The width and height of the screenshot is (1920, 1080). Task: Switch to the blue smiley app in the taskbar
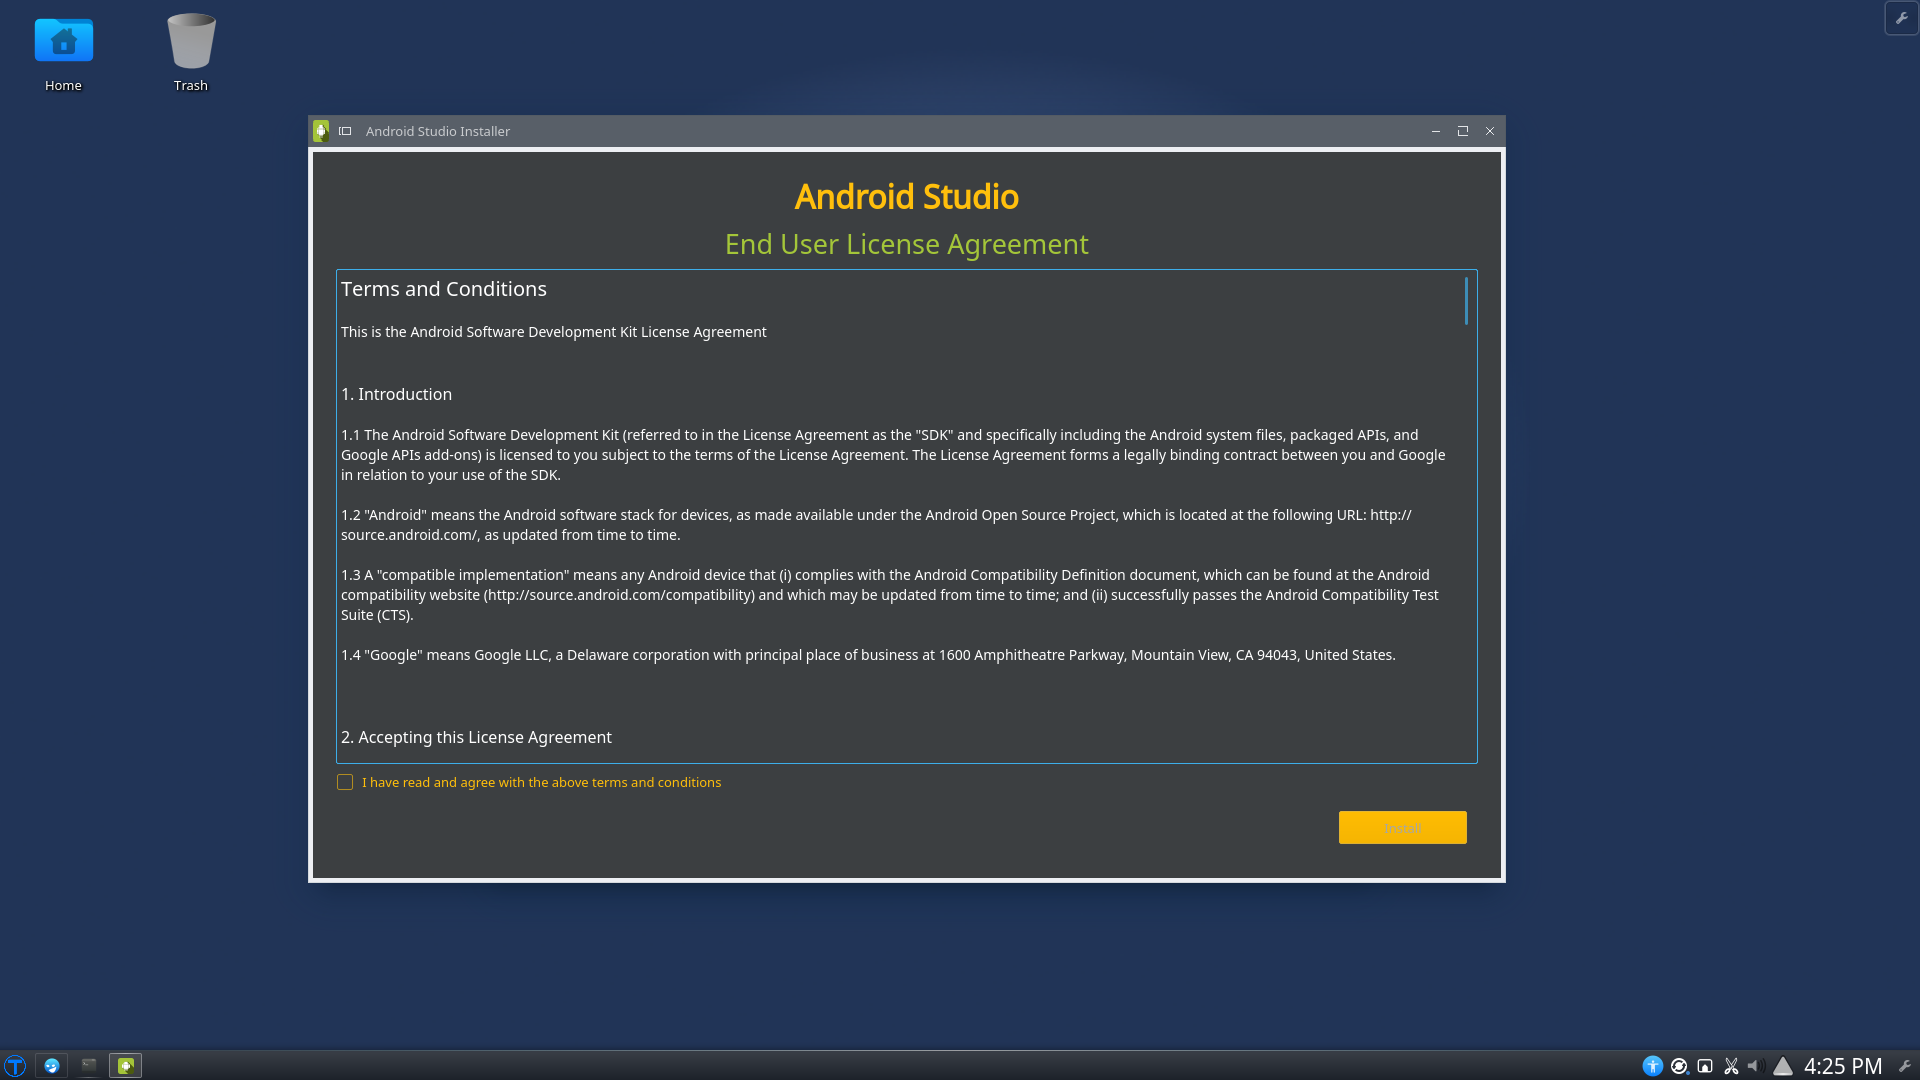click(52, 1066)
